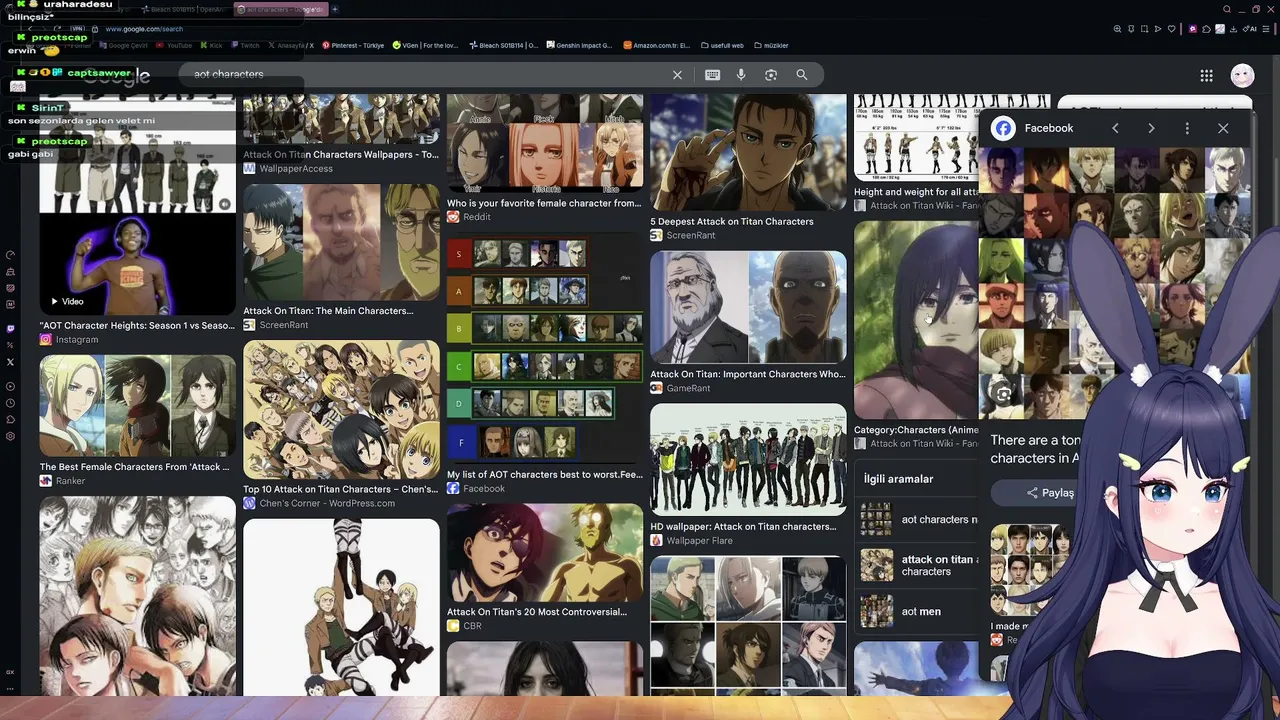This screenshot has width=1280, height=720.
Task: Open the sidebar extensions cube icon
Action: 10,420
